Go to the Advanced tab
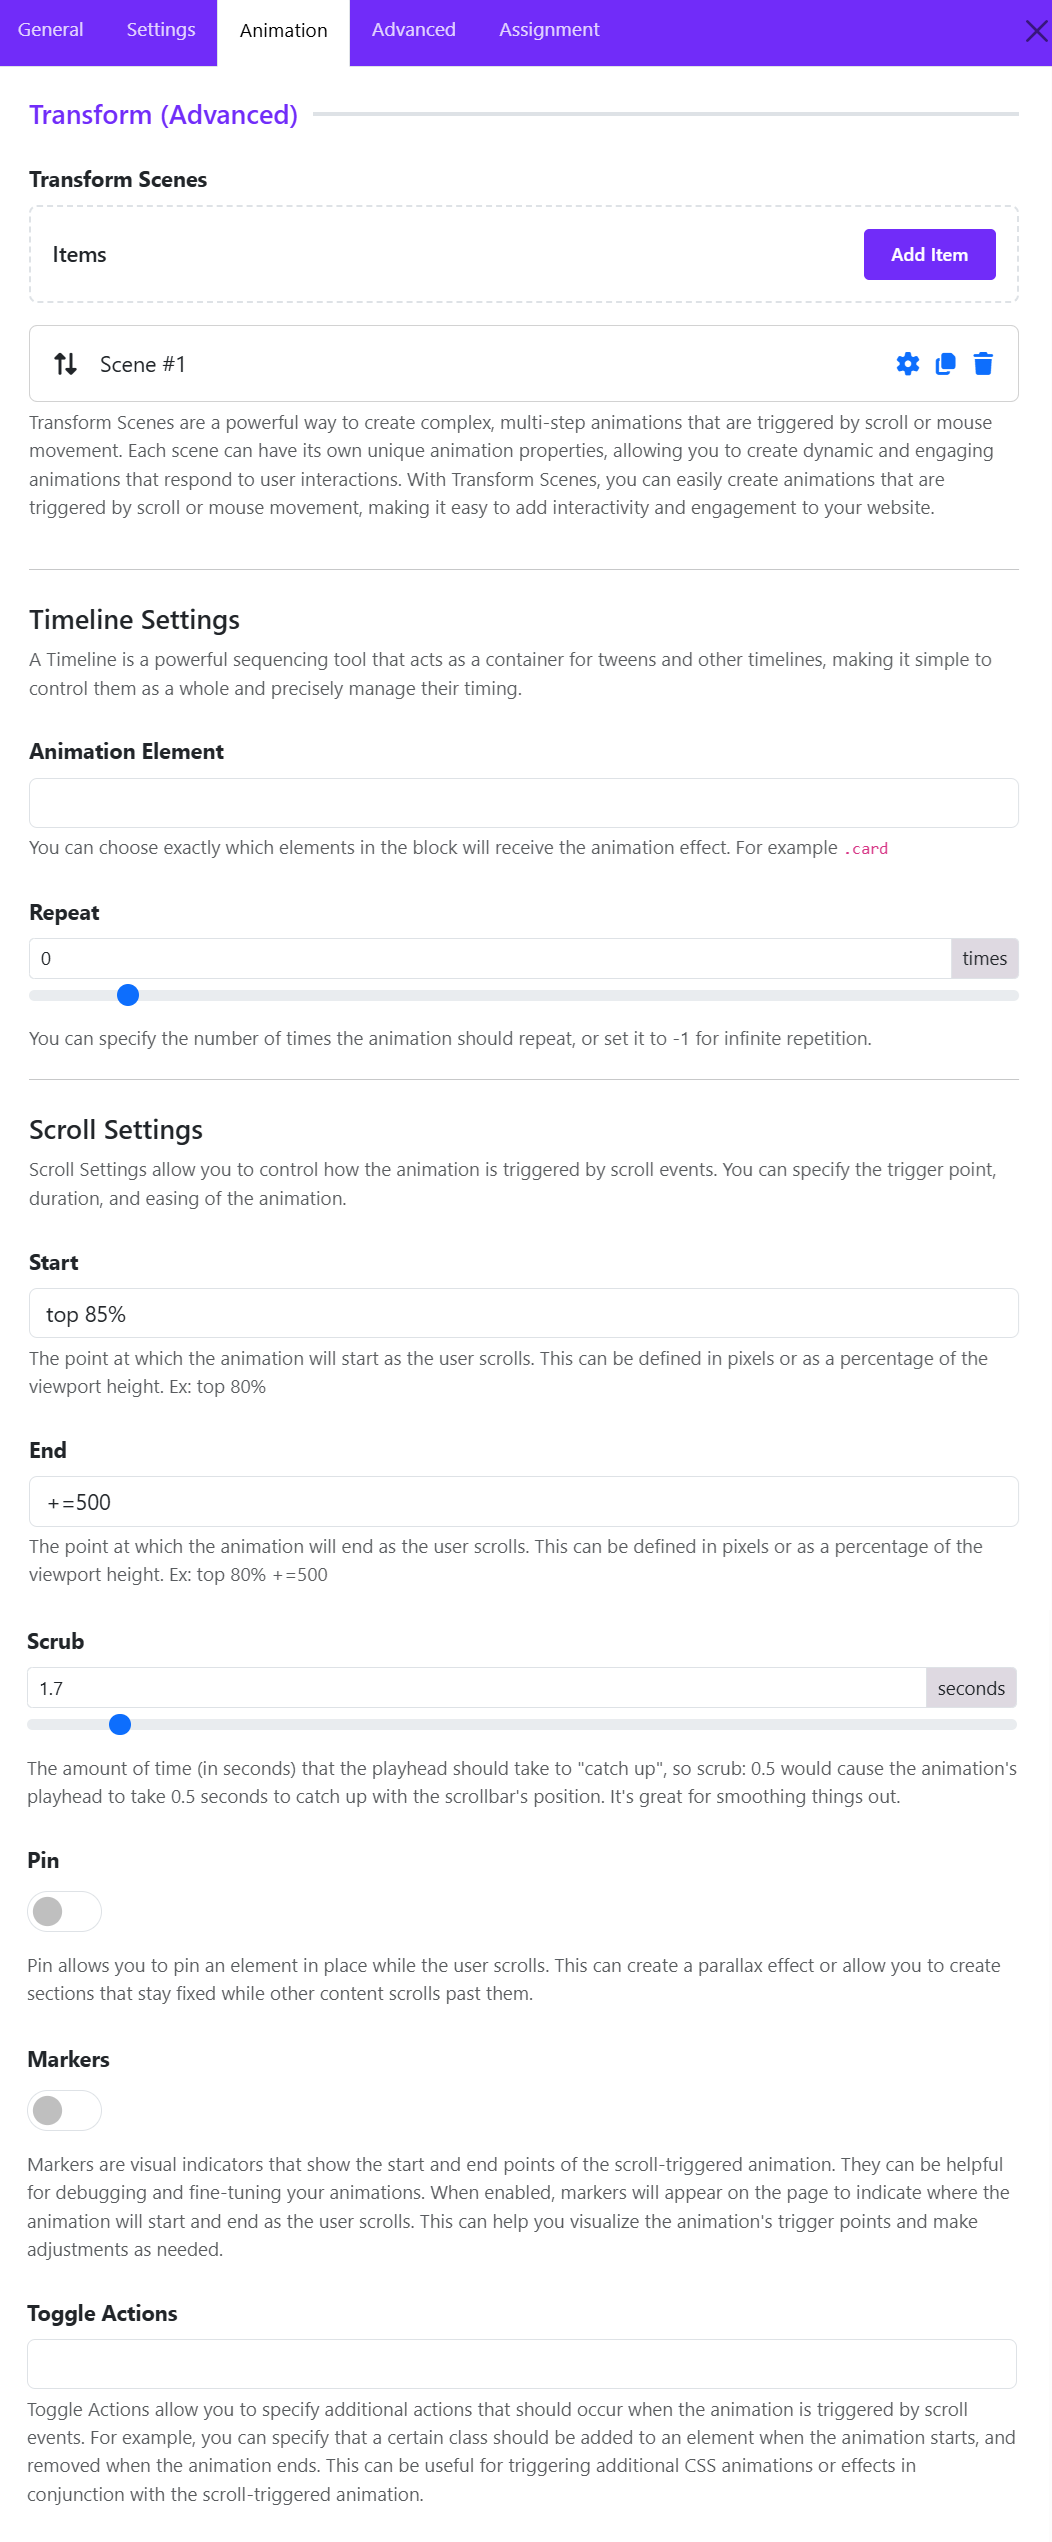The width and height of the screenshot is (1052, 2542). tap(414, 30)
